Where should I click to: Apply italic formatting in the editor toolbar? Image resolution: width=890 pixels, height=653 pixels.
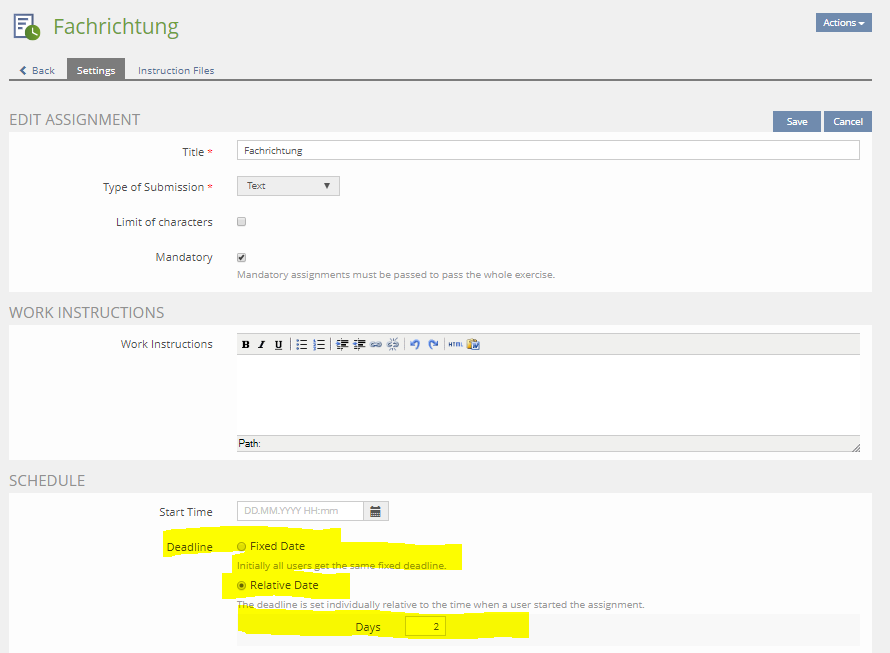[x=262, y=344]
